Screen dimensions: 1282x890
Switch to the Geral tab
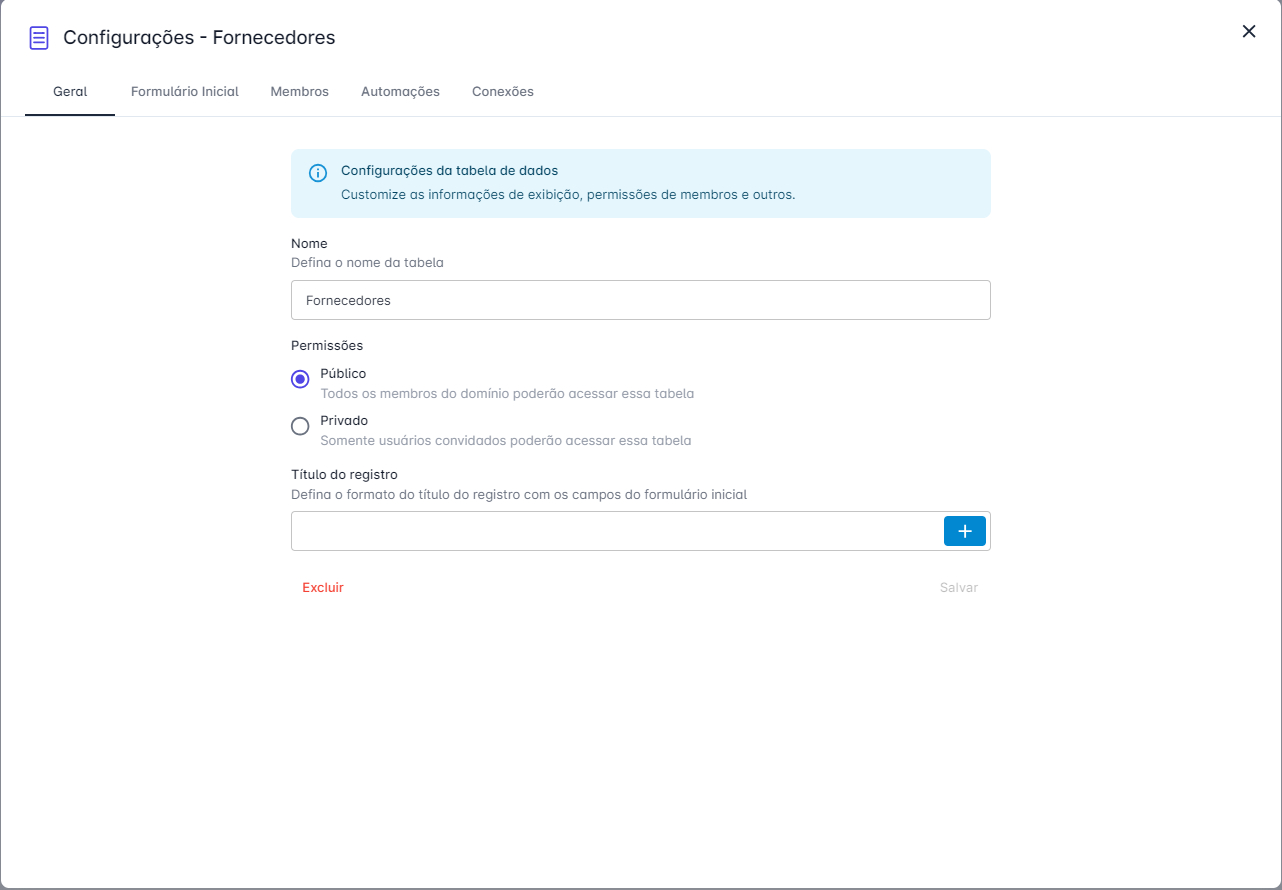pyautogui.click(x=70, y=91)
